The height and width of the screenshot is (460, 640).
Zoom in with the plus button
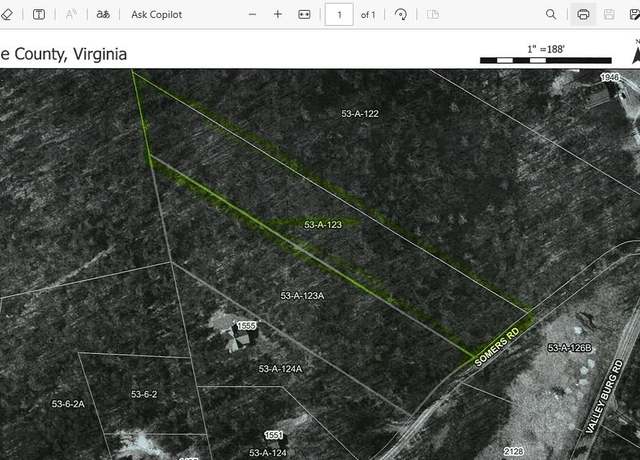[x=278, y=14]
